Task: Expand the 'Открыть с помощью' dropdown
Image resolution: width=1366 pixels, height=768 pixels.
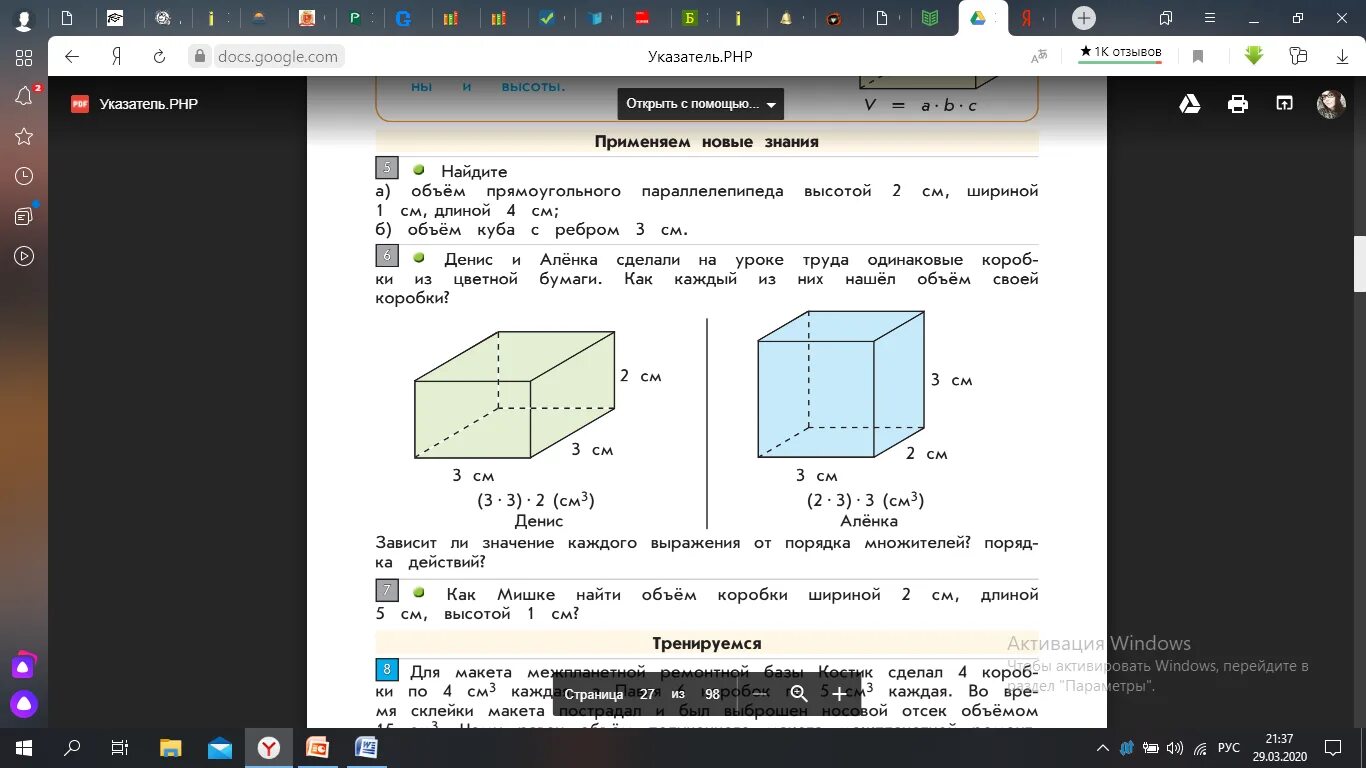Action: (700, 104)
